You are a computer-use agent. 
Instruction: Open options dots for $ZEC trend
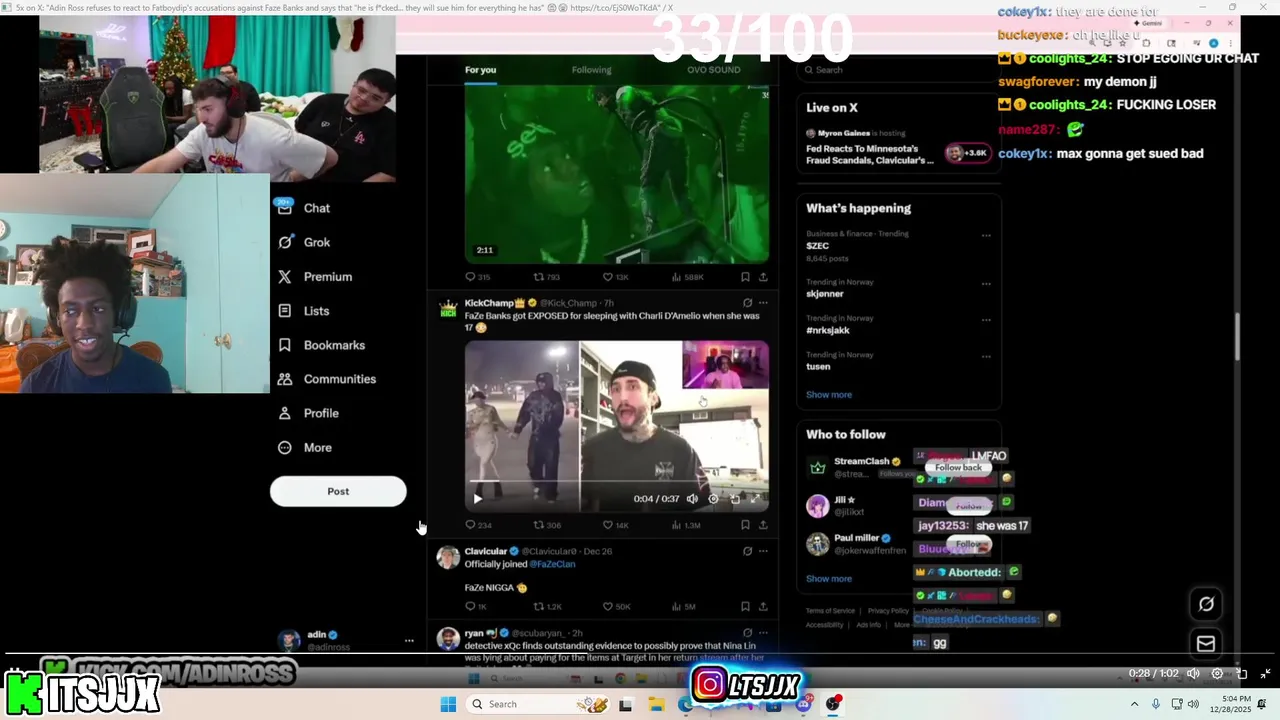986,236
